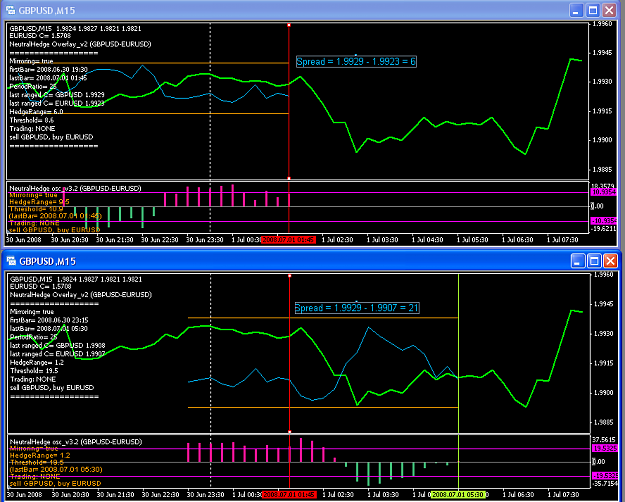Screen dimensions: 625x502
Task: Click orange '(lastBar= 2008.07.01 01:45)' text
Action: (55, 216)
